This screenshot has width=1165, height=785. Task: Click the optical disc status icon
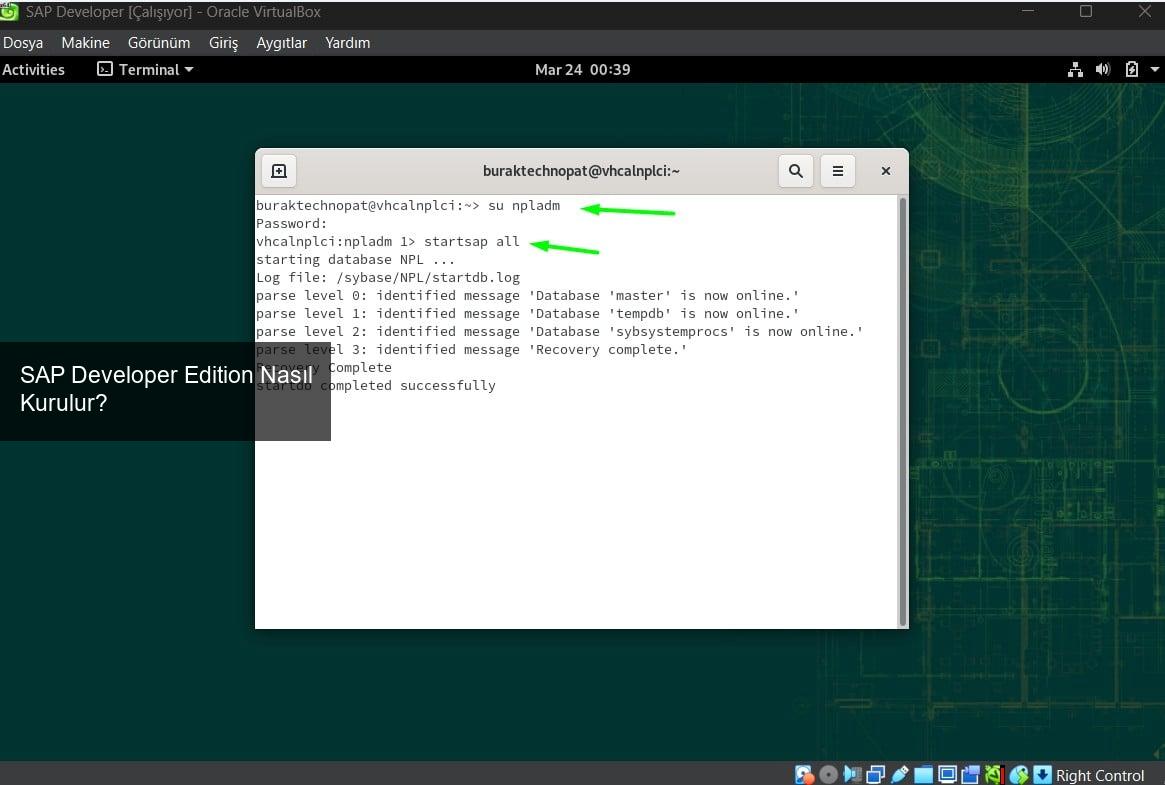pyautogui.click(x=828, y=775)
